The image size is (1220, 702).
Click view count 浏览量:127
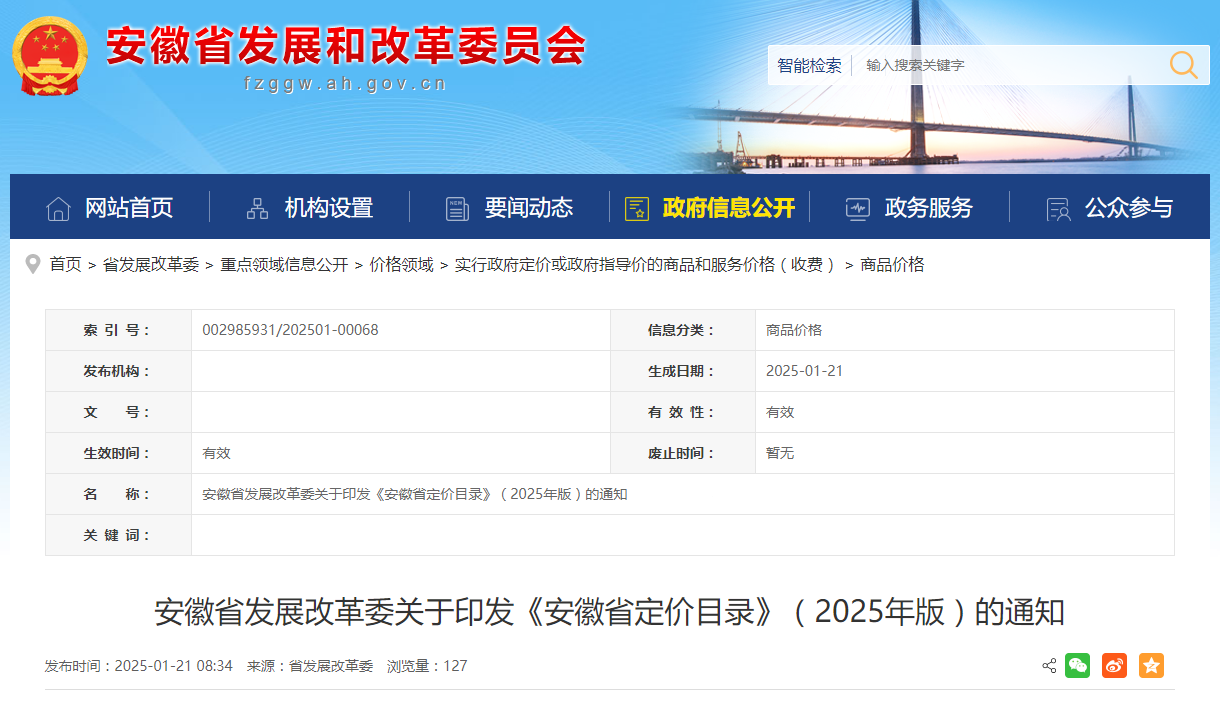[427, 666]
